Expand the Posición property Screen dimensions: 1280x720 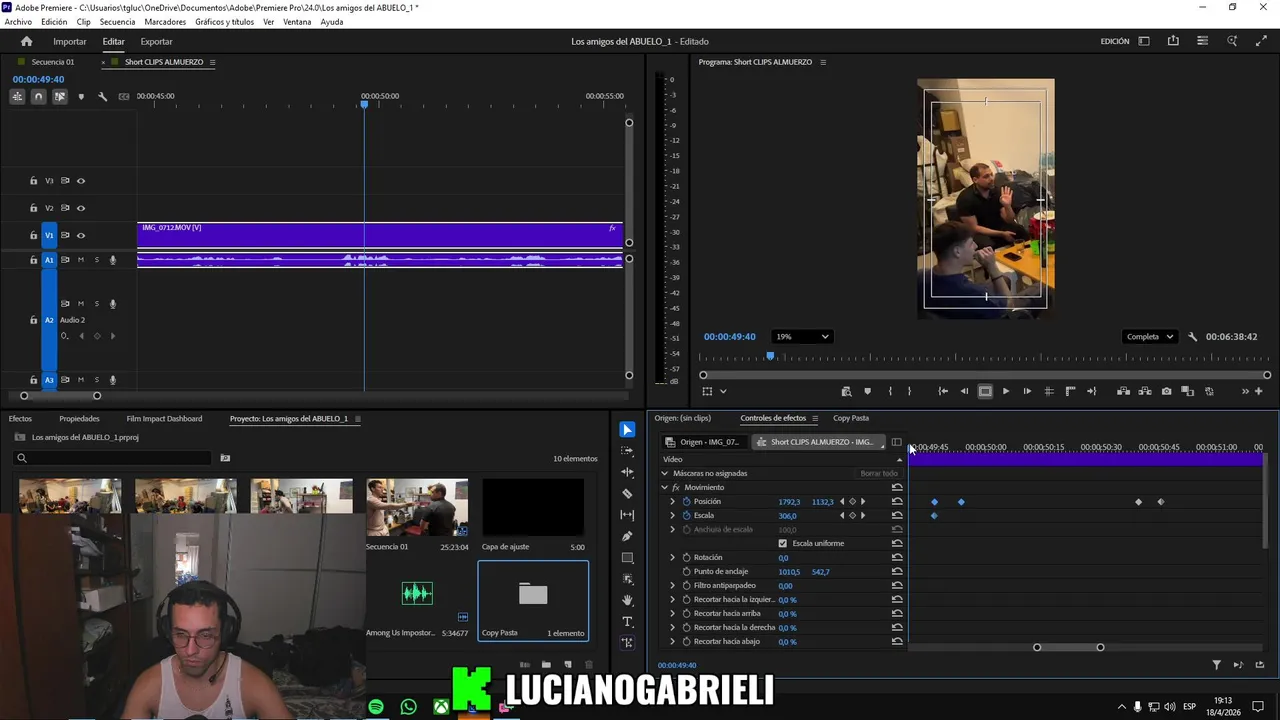tap(673, 502)
